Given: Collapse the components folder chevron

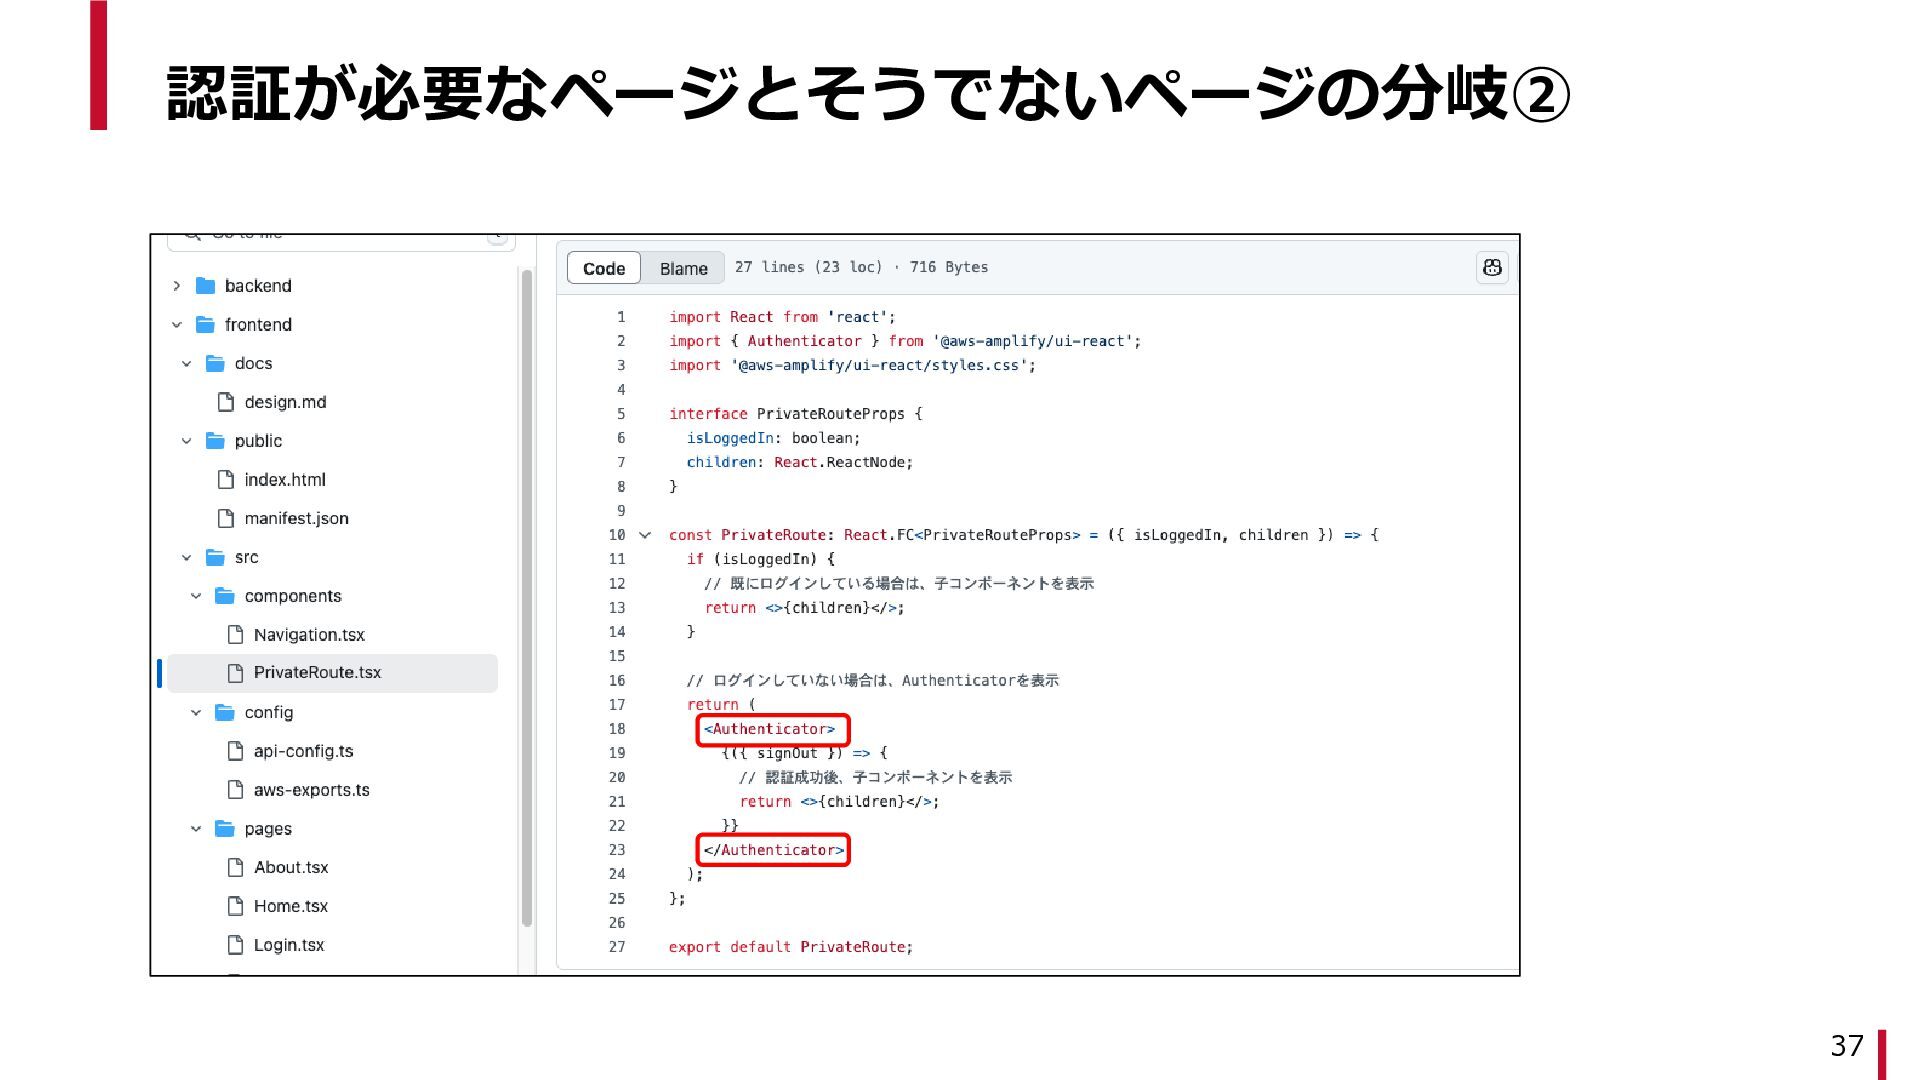Looking at the screenshot, I should point(196,596).
